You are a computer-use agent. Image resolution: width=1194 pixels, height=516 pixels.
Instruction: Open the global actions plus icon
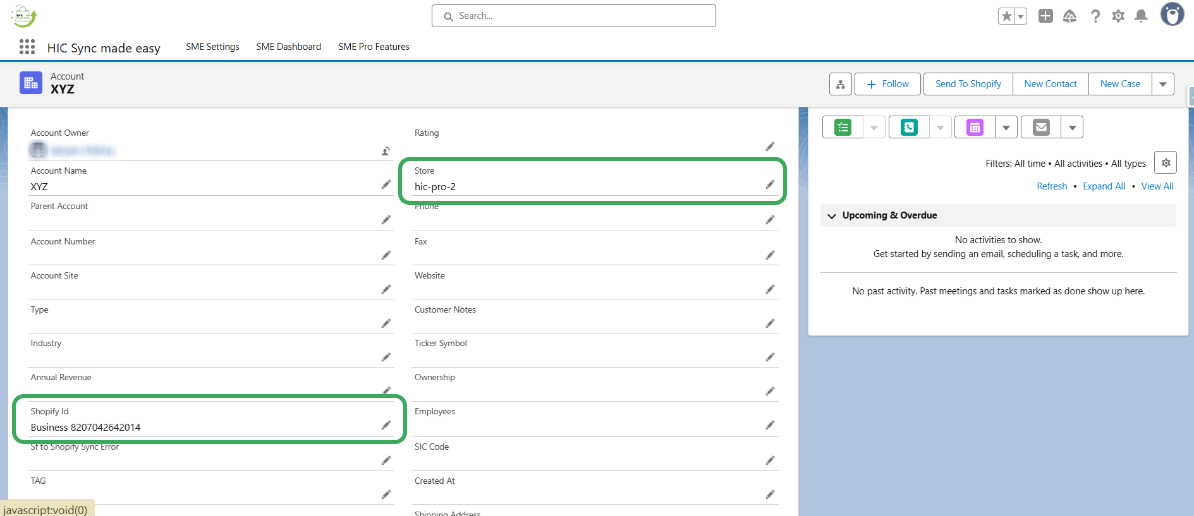coord(1045,16)
